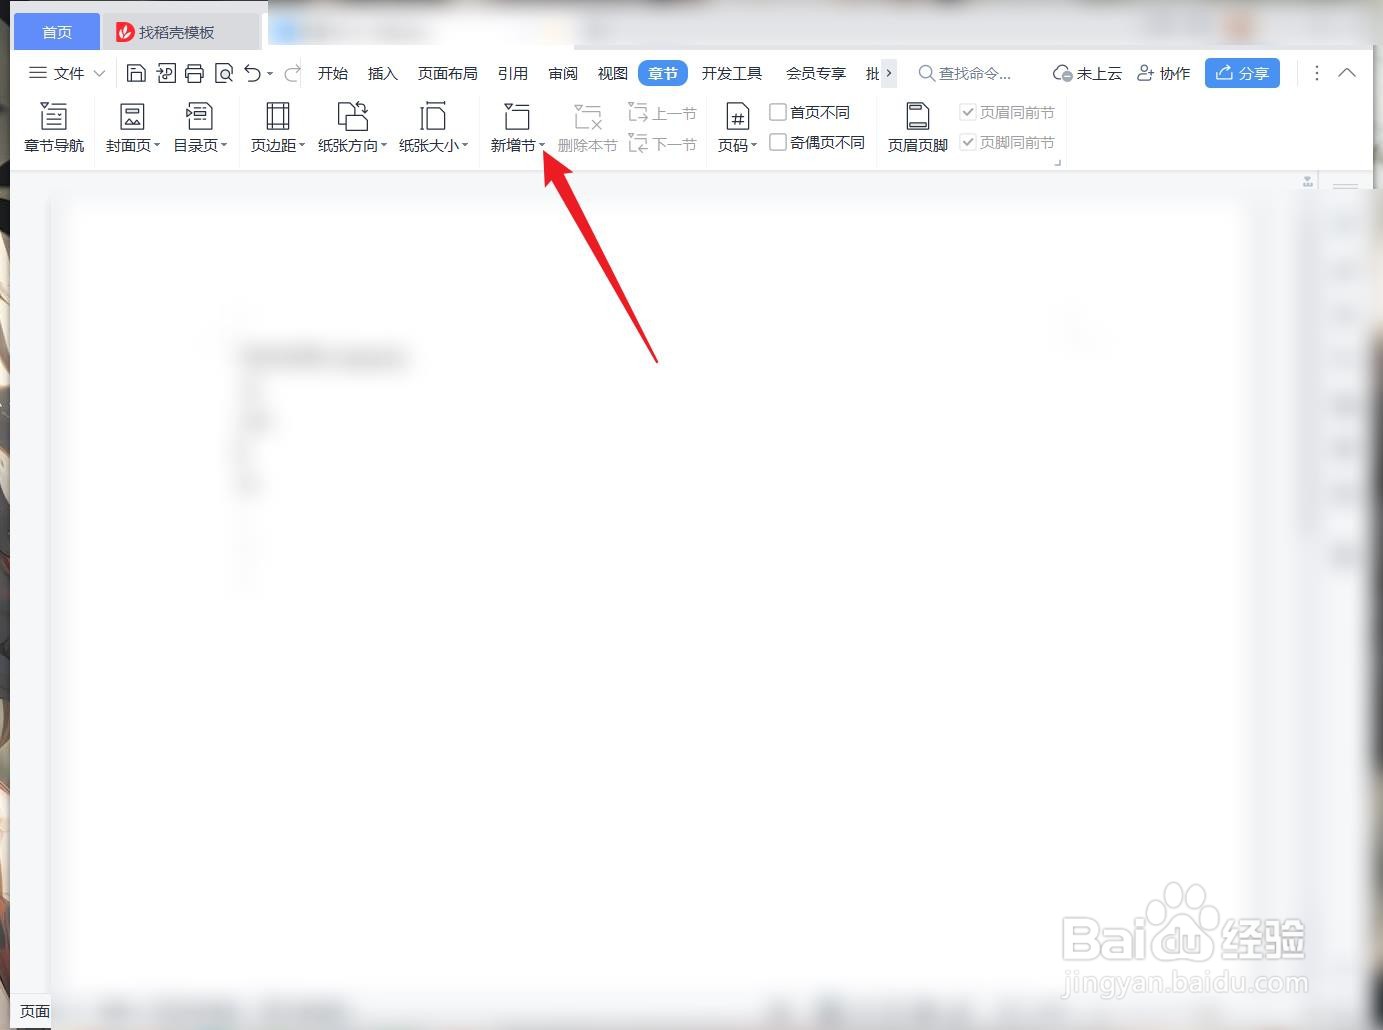This screenshot has height=1030, width=1383.
Task: Open the section group dialog launcher corner
Action: pos(1057,161)
